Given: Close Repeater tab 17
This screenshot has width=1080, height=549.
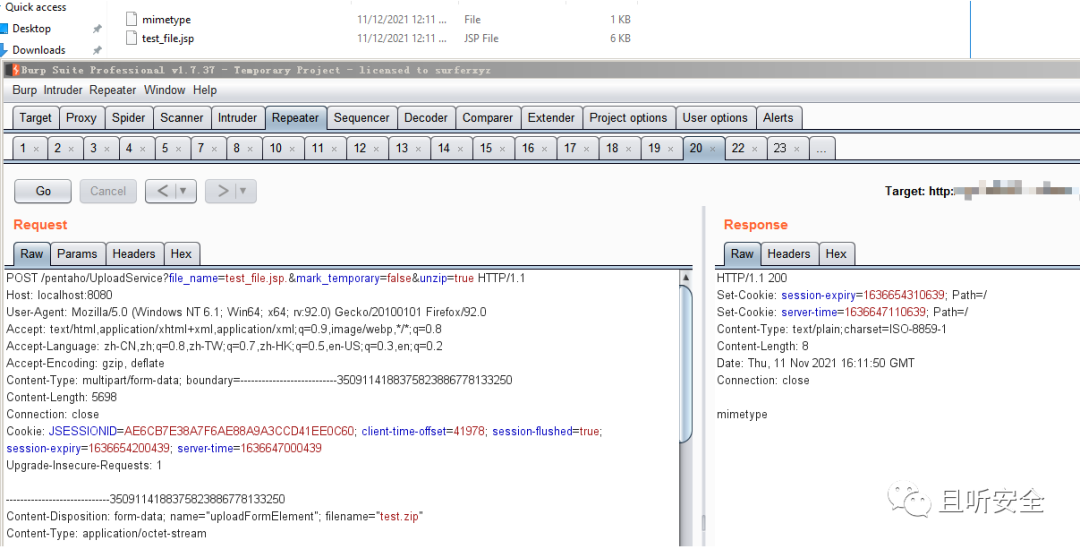Looking at the screenshot, I should pos(586,149).
